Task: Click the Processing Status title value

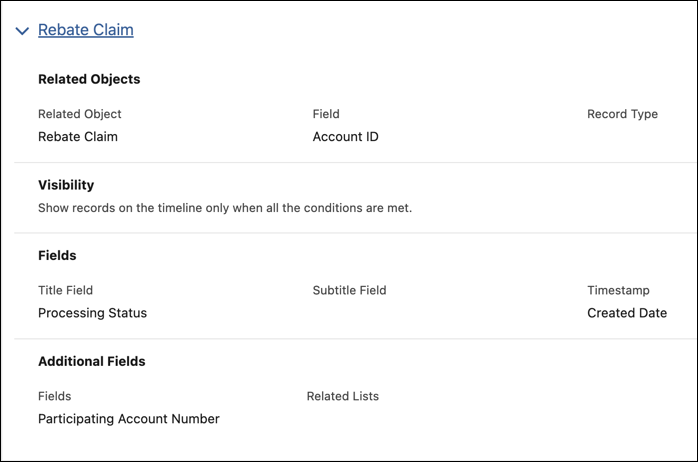Action: [92, 313]
